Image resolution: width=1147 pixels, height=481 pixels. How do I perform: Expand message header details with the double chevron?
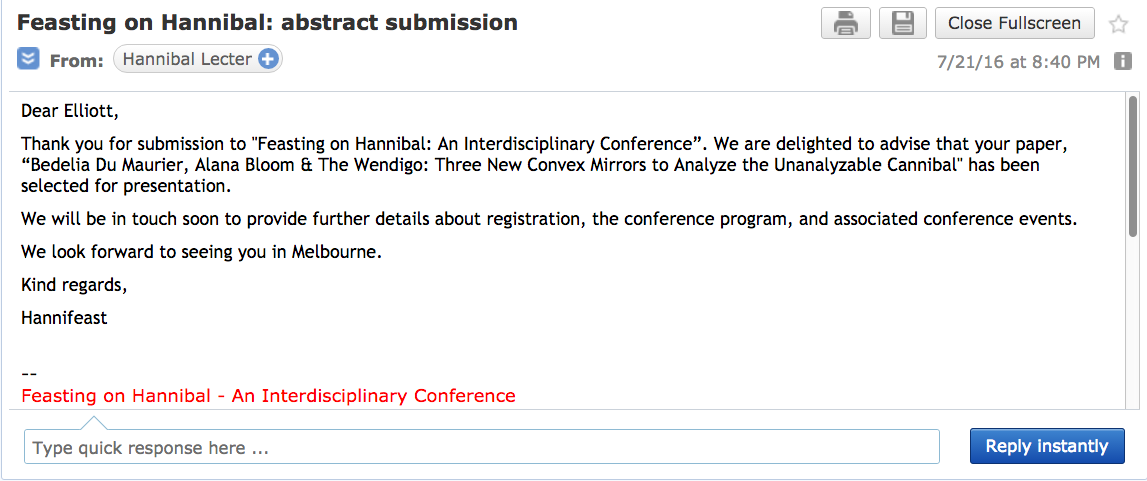pos(28,59)
